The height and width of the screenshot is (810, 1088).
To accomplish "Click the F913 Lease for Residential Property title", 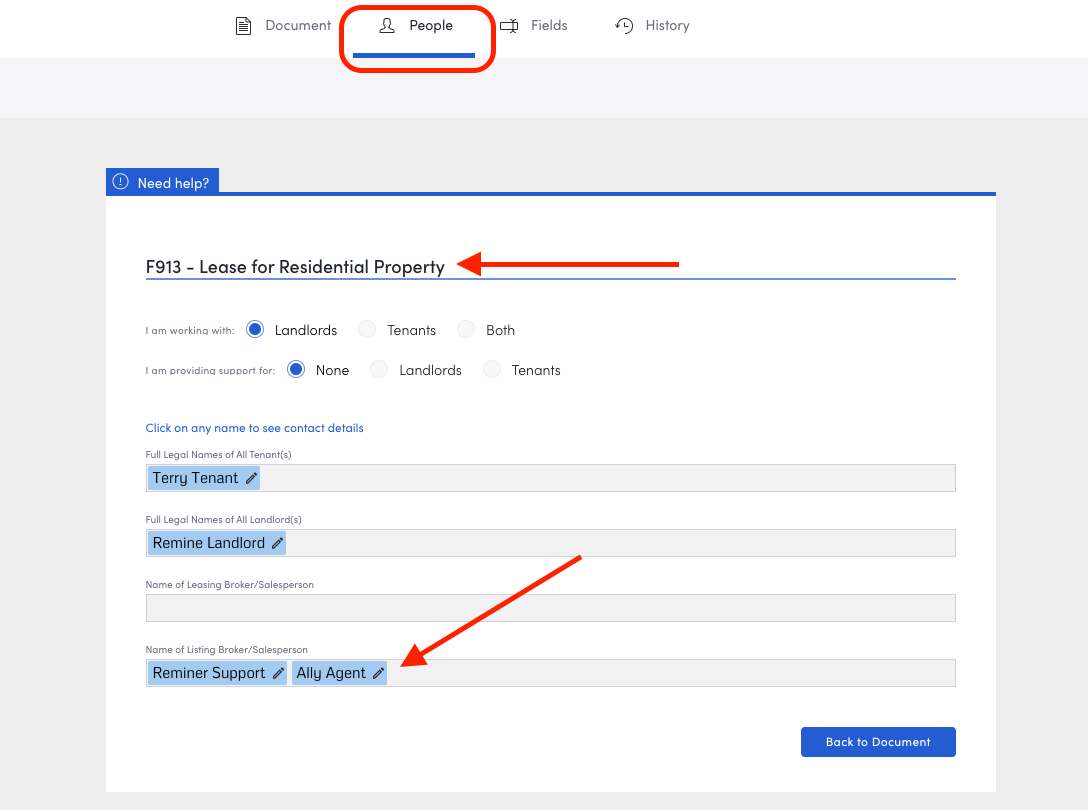I will [295, 267].
